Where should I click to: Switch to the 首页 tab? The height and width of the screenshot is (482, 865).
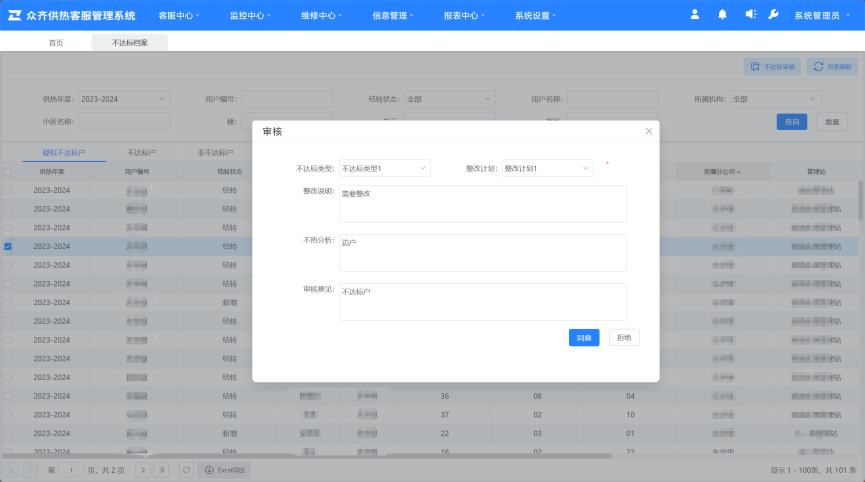point(56,43)
